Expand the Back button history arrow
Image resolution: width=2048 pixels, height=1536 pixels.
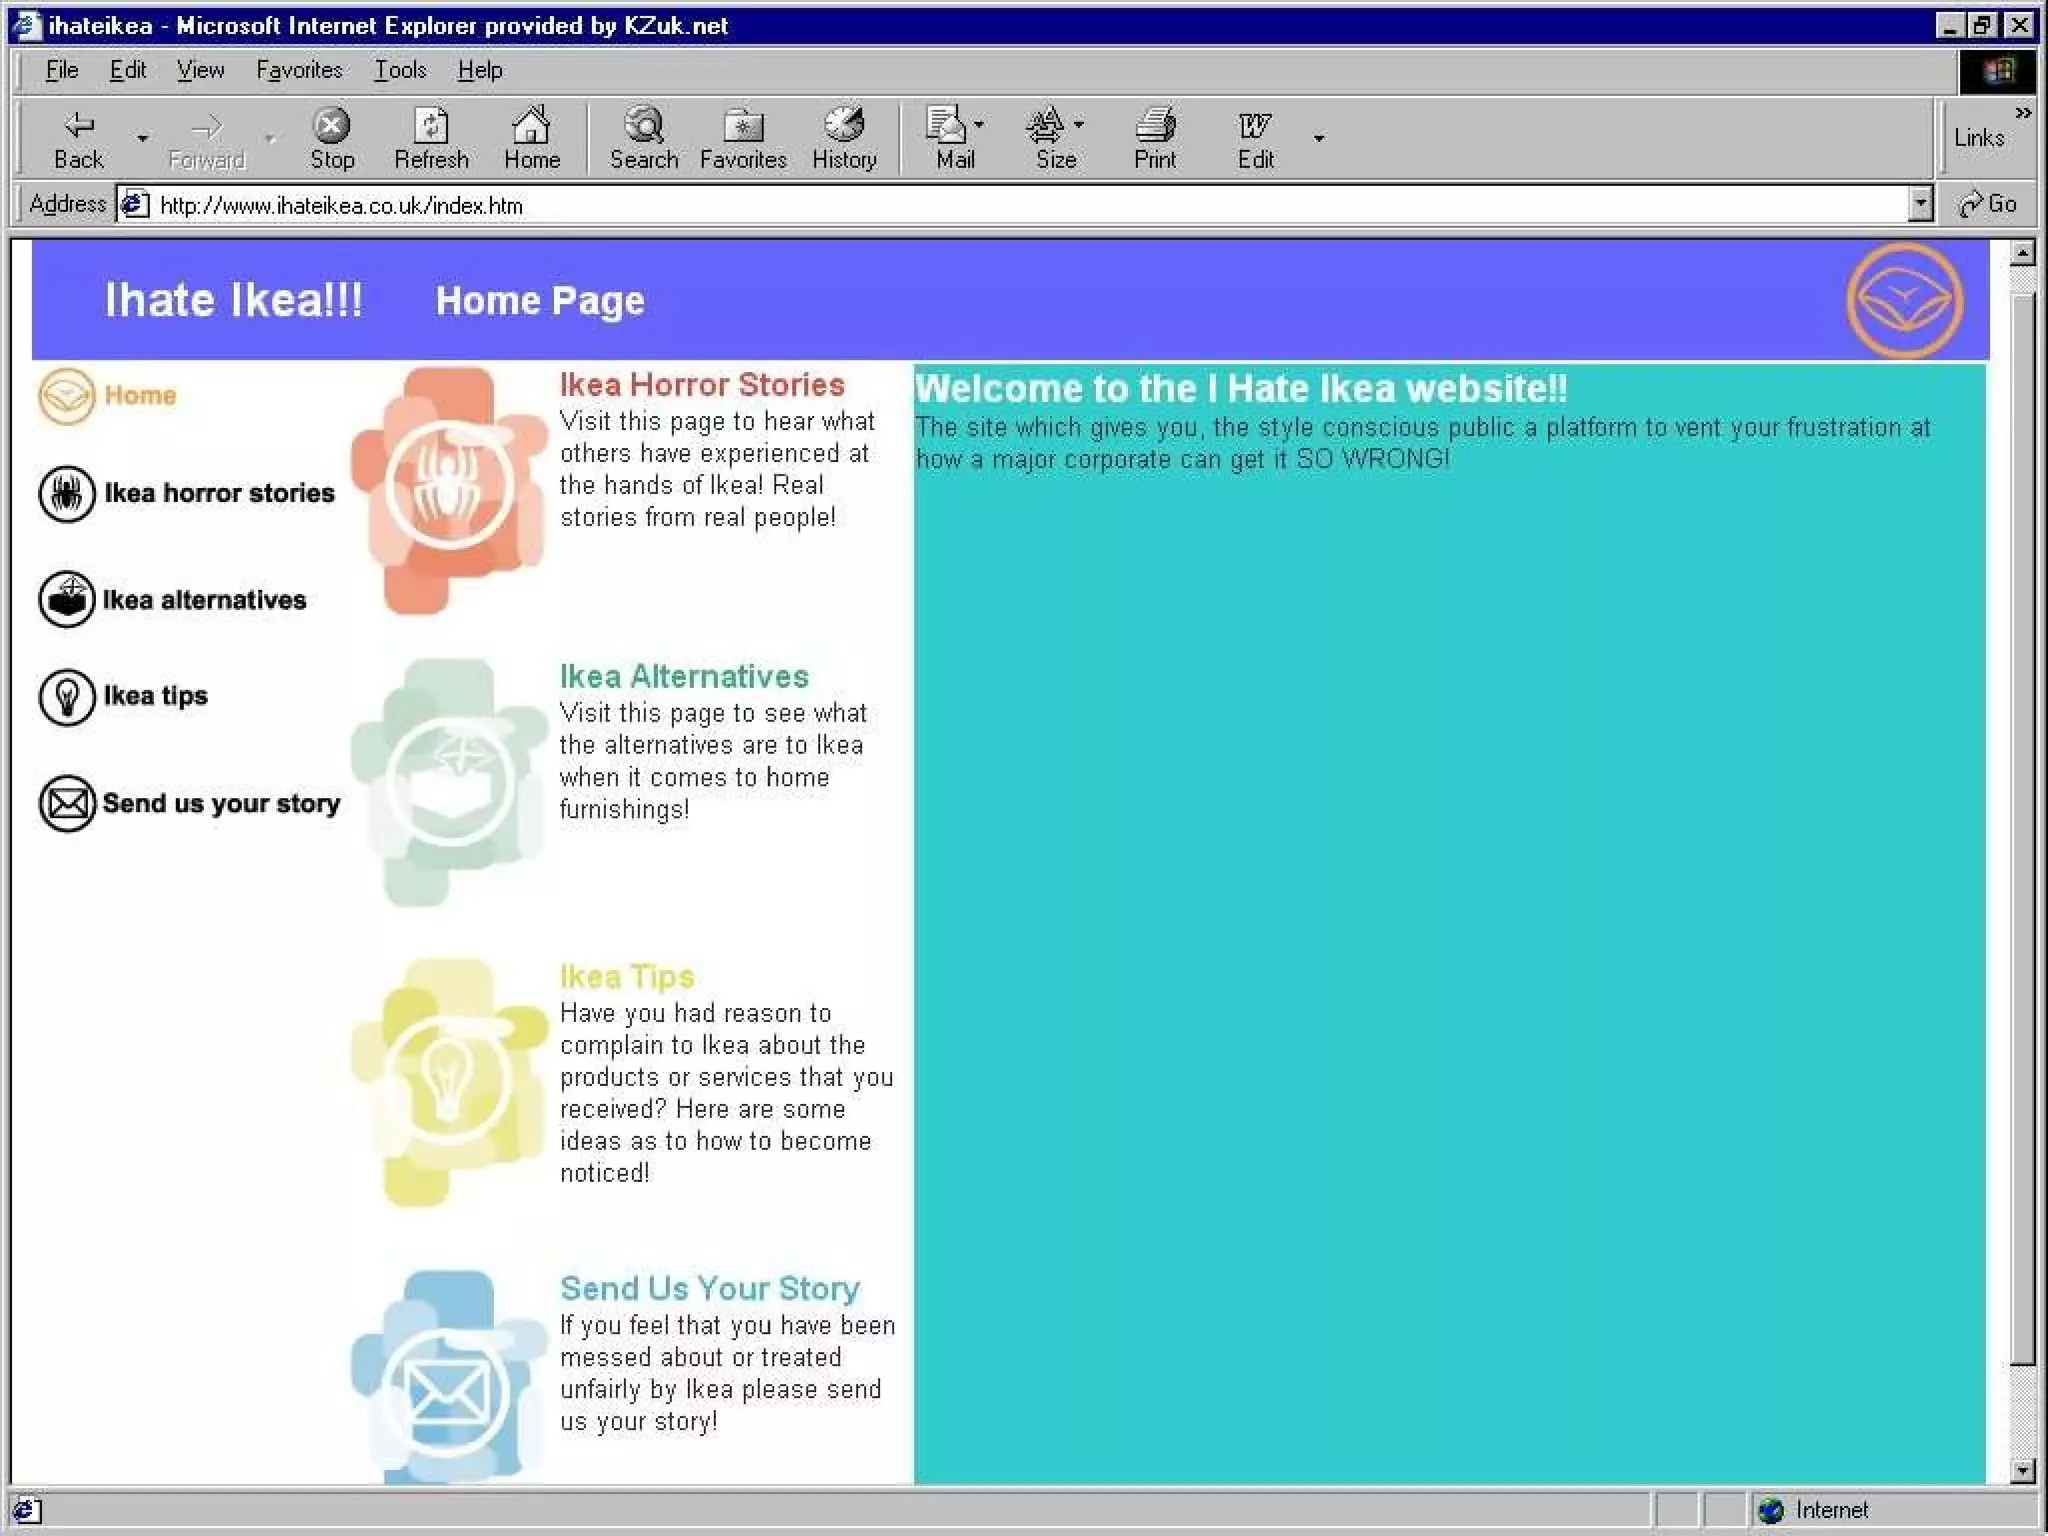tap(142, 138)
